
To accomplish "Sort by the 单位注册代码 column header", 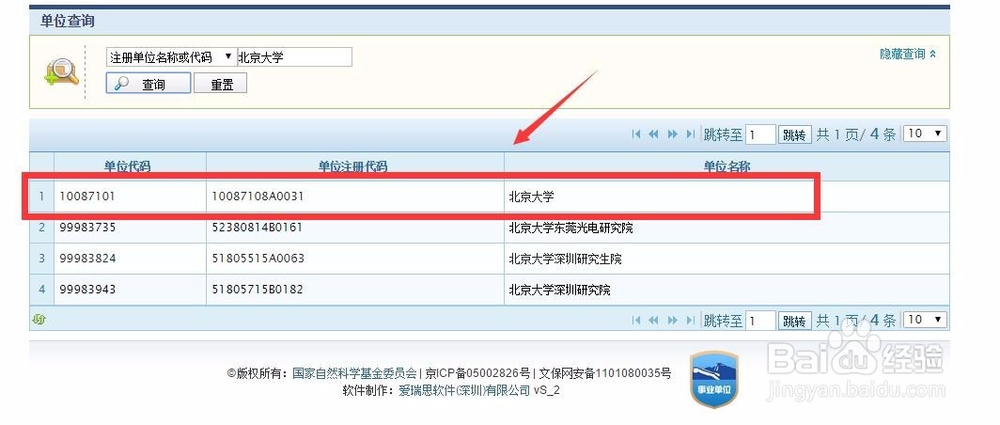I will click(x=353, y=166).
